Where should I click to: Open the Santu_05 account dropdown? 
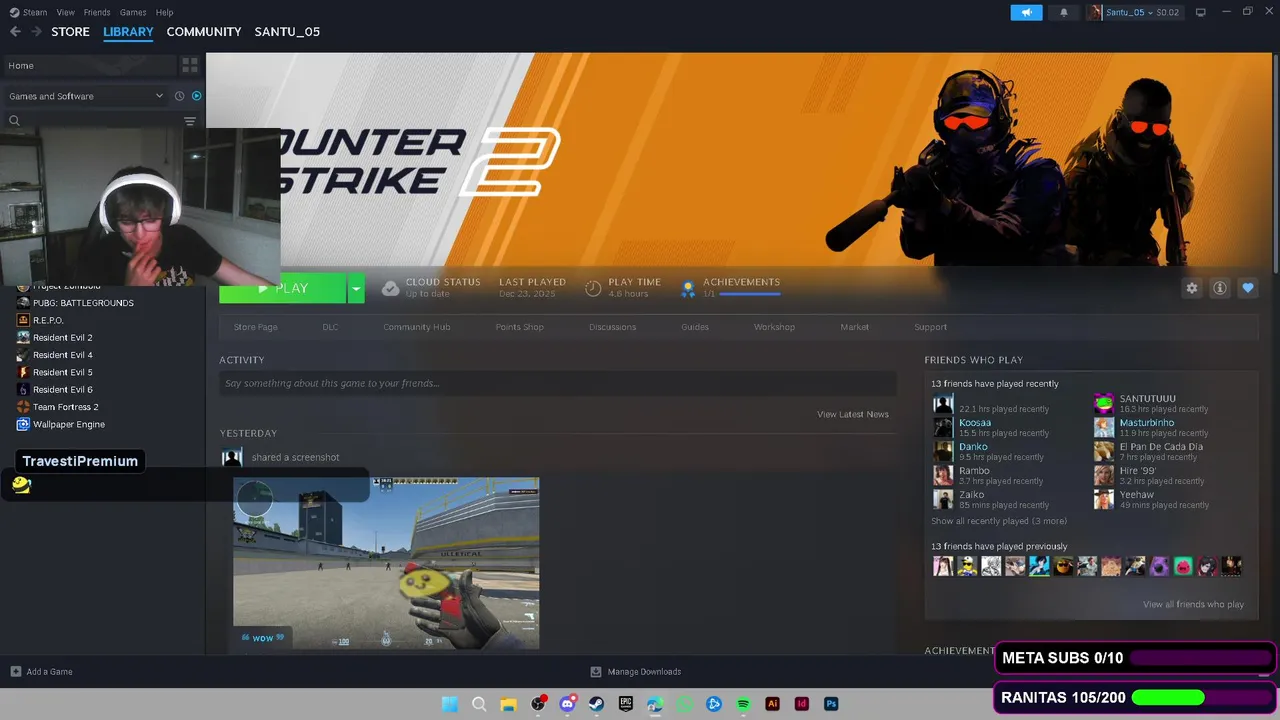[x=1134, y=12]
